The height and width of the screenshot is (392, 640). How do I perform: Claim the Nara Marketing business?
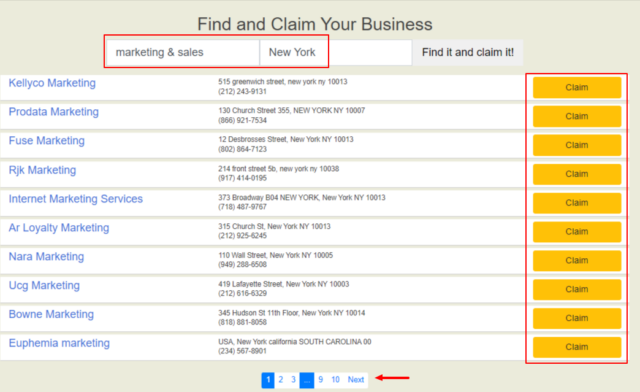click(x=577, y=261)
